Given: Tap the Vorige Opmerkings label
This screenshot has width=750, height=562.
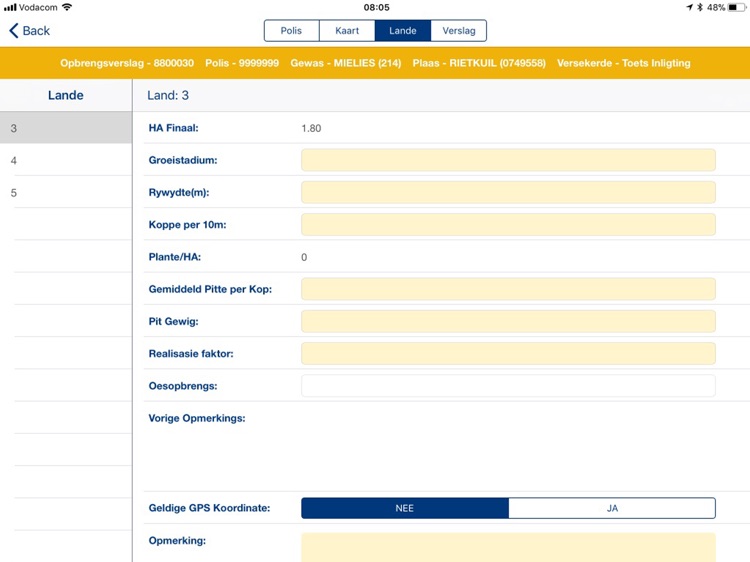Looking at the screenshot, I should point(197,418).
